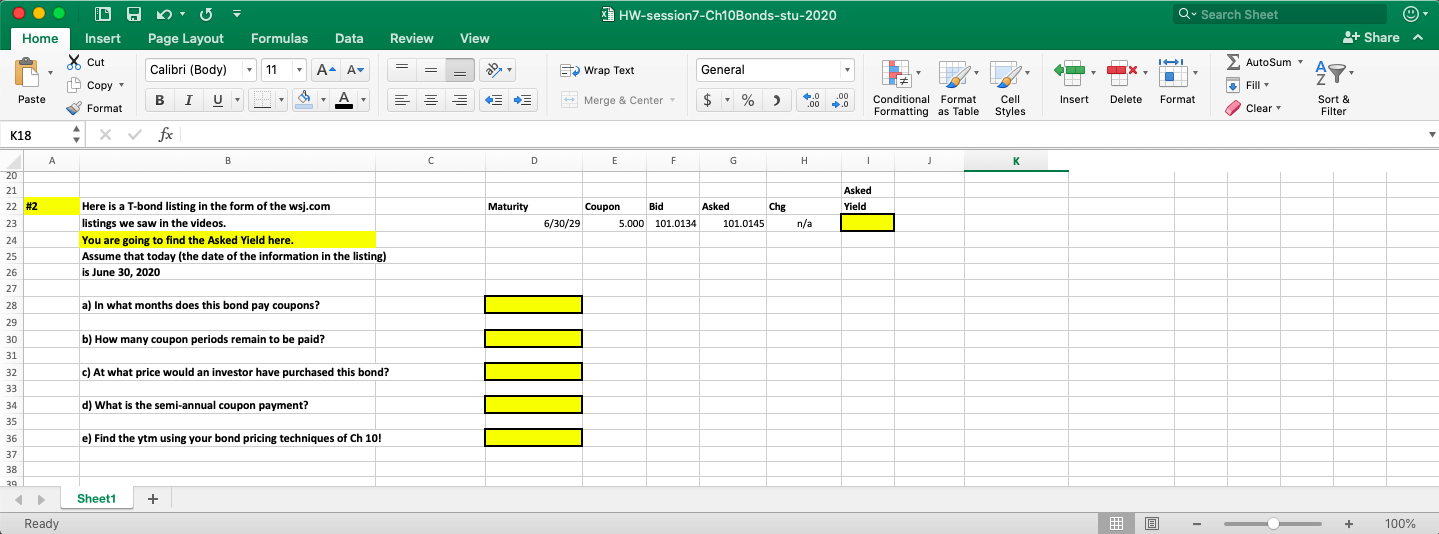This screenshot has height=534, width=1439.
Task: Switch to the View tab
Action: coord(474,38)
